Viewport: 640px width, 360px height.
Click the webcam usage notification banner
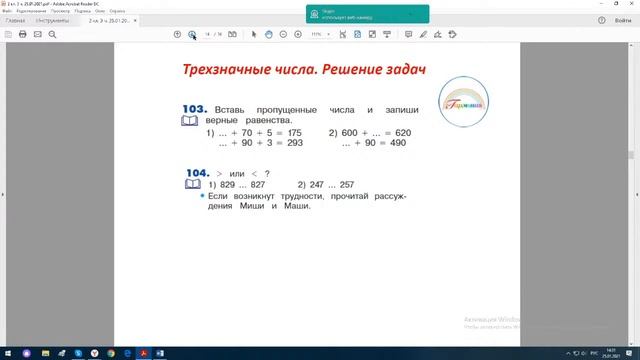tap(367, 14)
